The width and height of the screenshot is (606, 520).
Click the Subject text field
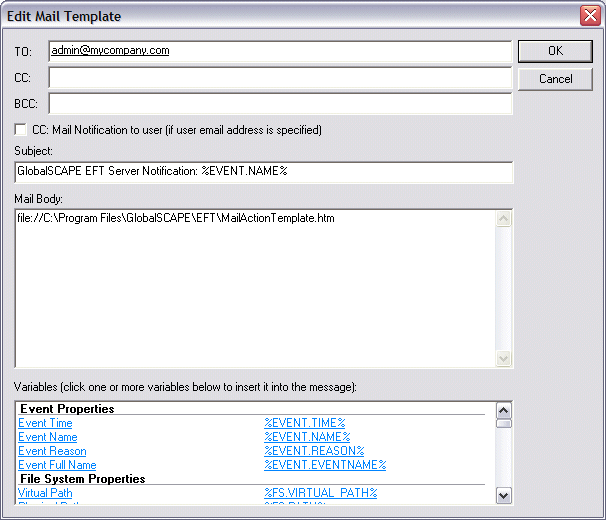click(x=264, y=172)
